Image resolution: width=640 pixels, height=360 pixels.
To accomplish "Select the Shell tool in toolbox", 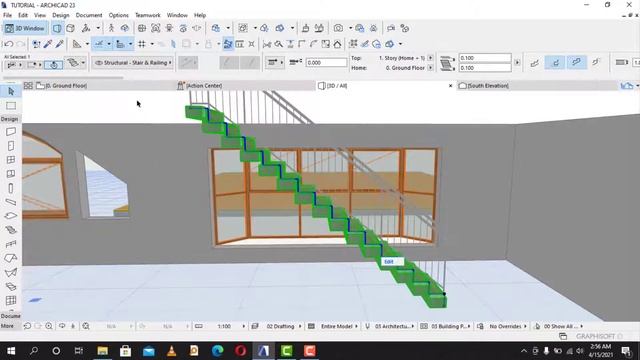I will click(x=11, y=272).
